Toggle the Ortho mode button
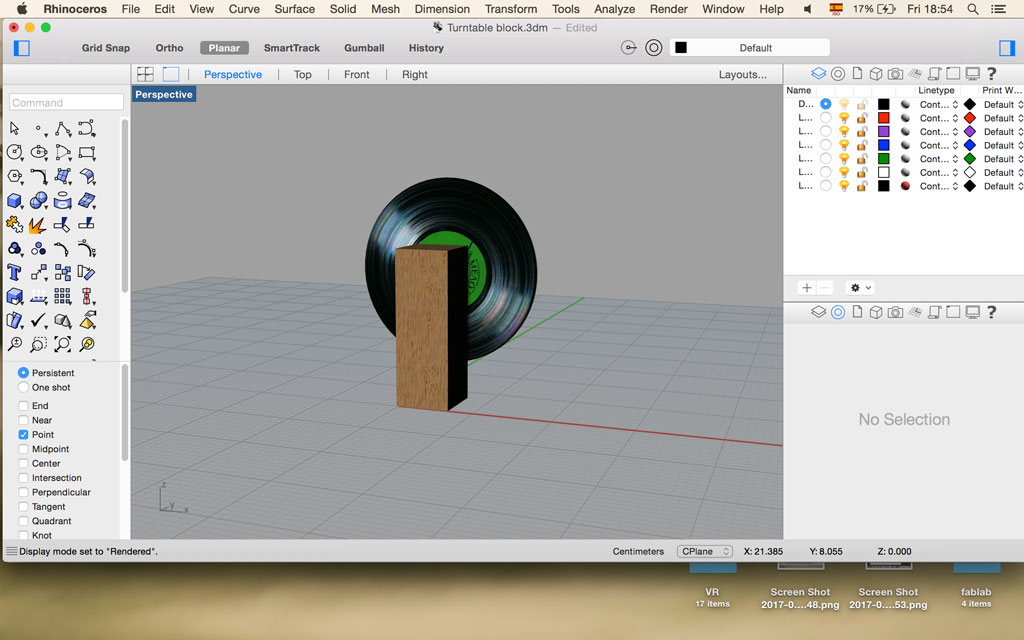The image size is (1024, 640). pos(169,48)
